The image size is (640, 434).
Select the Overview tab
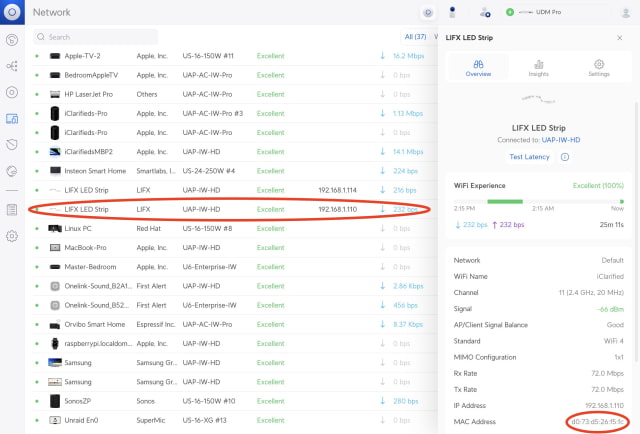click(x=478, y=67)
